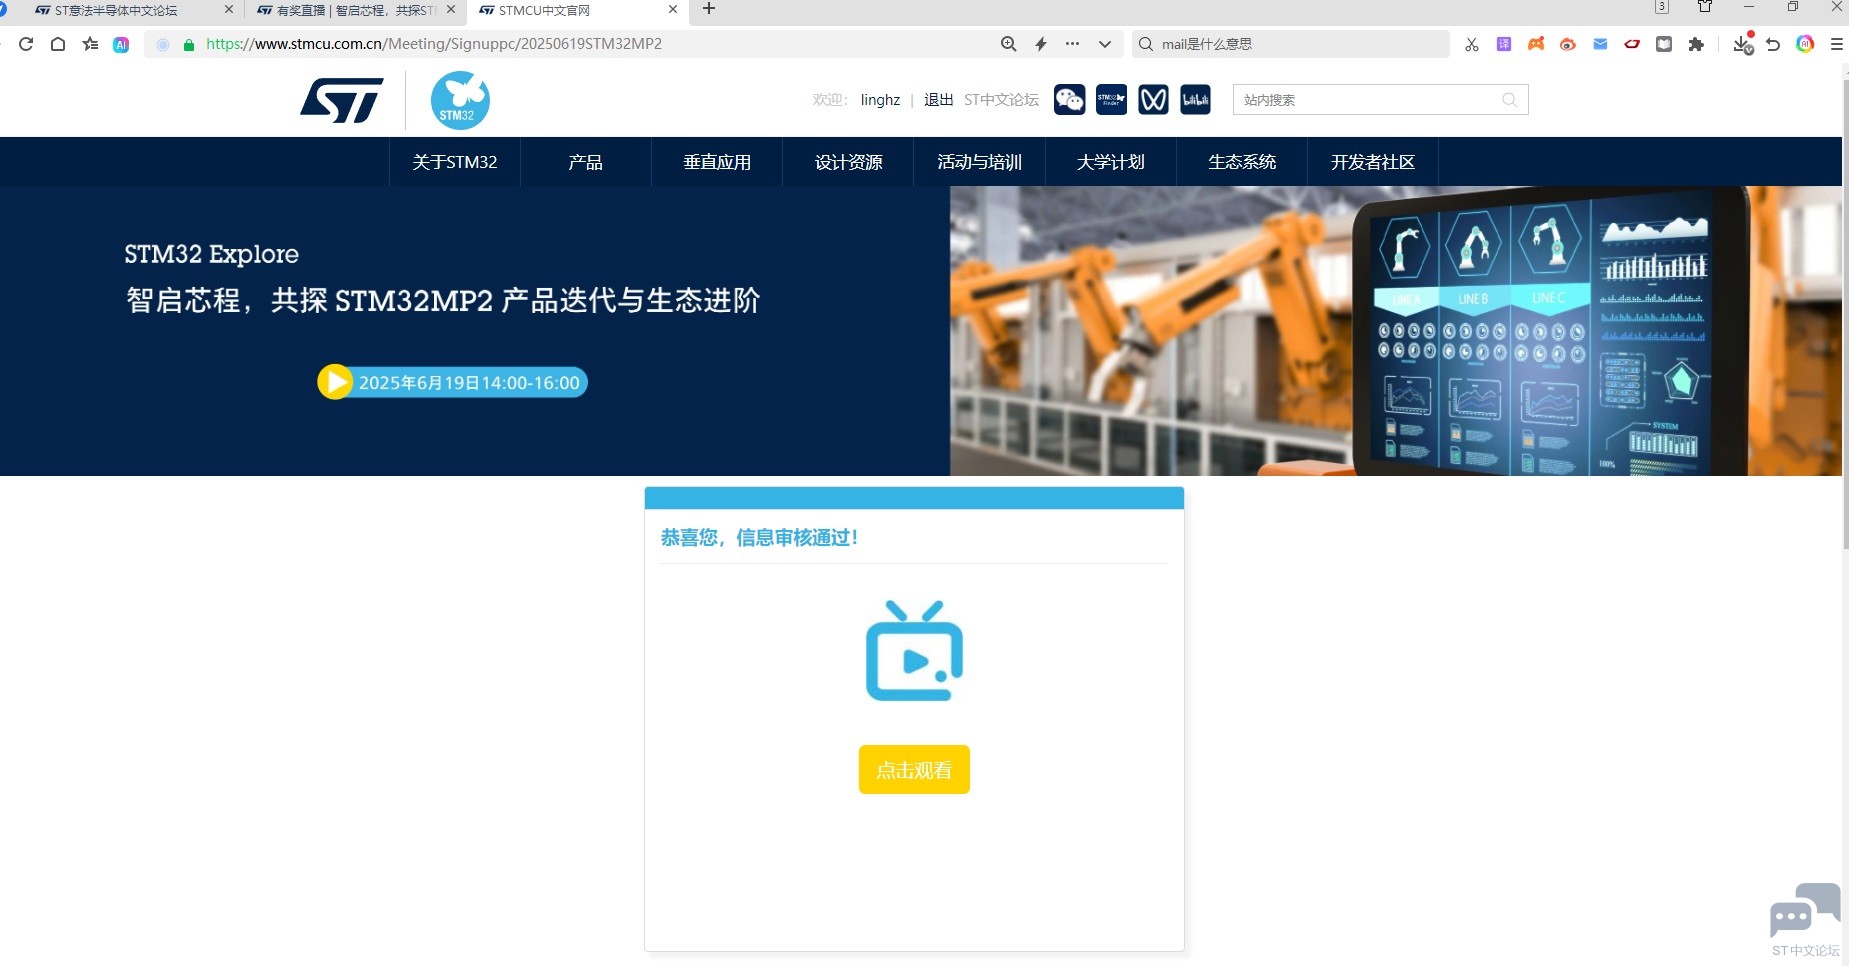
Task: Open the M-shaped app icon in the header
Action: (1154, 100)
